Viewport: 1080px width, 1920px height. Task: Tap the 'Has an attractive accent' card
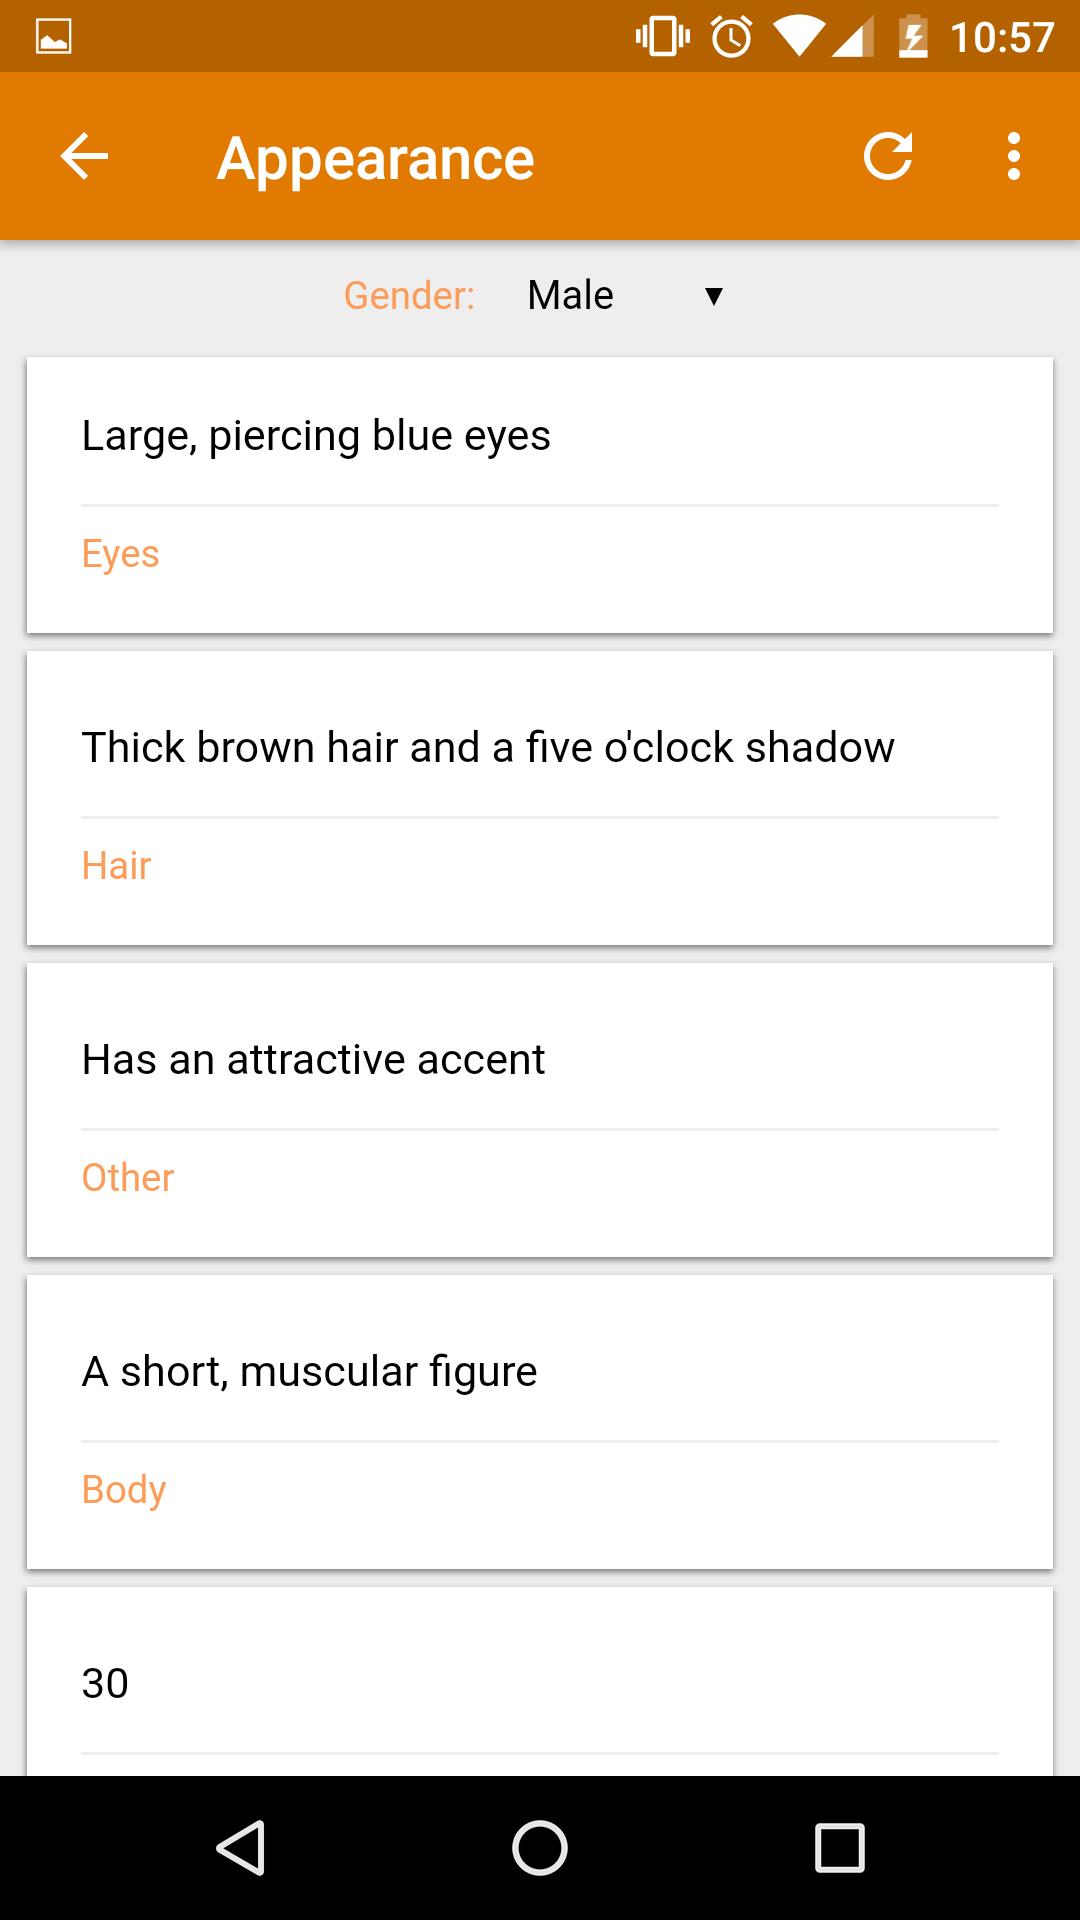(314, 1059)
